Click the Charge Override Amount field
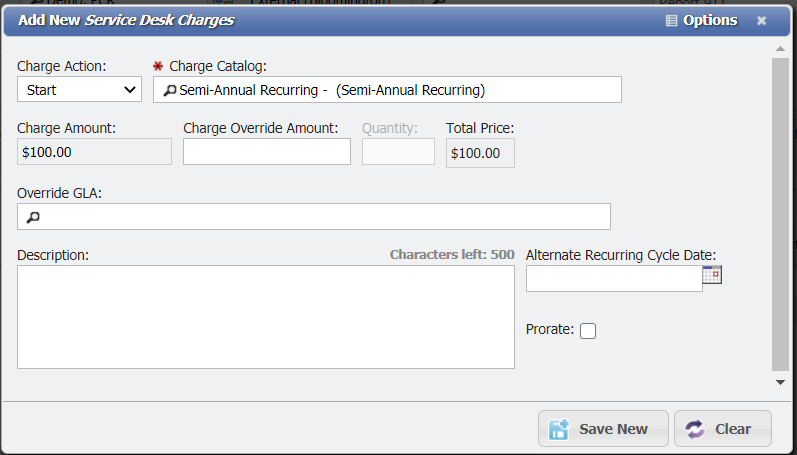 pyautogui.click(x=267, y=152)
